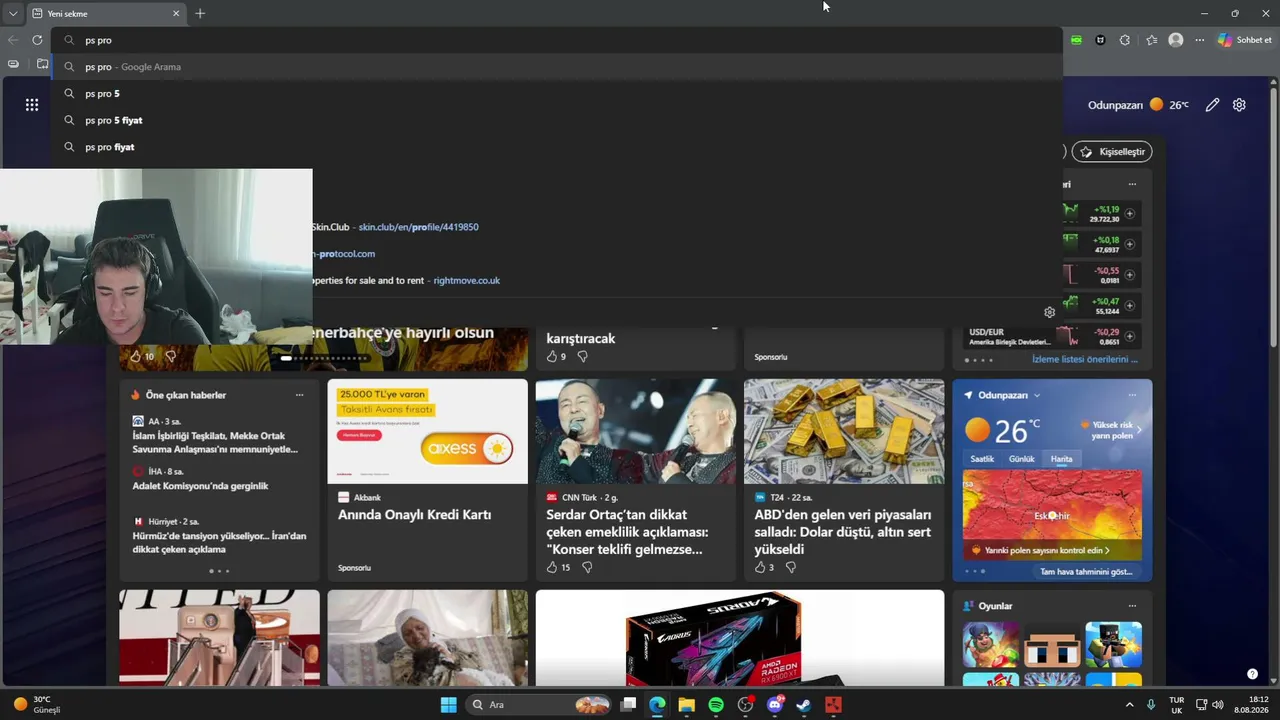Screen dimensions: 1280x720
Task: Open the finance card more options menu
Action: click(x=1132, y=184)
